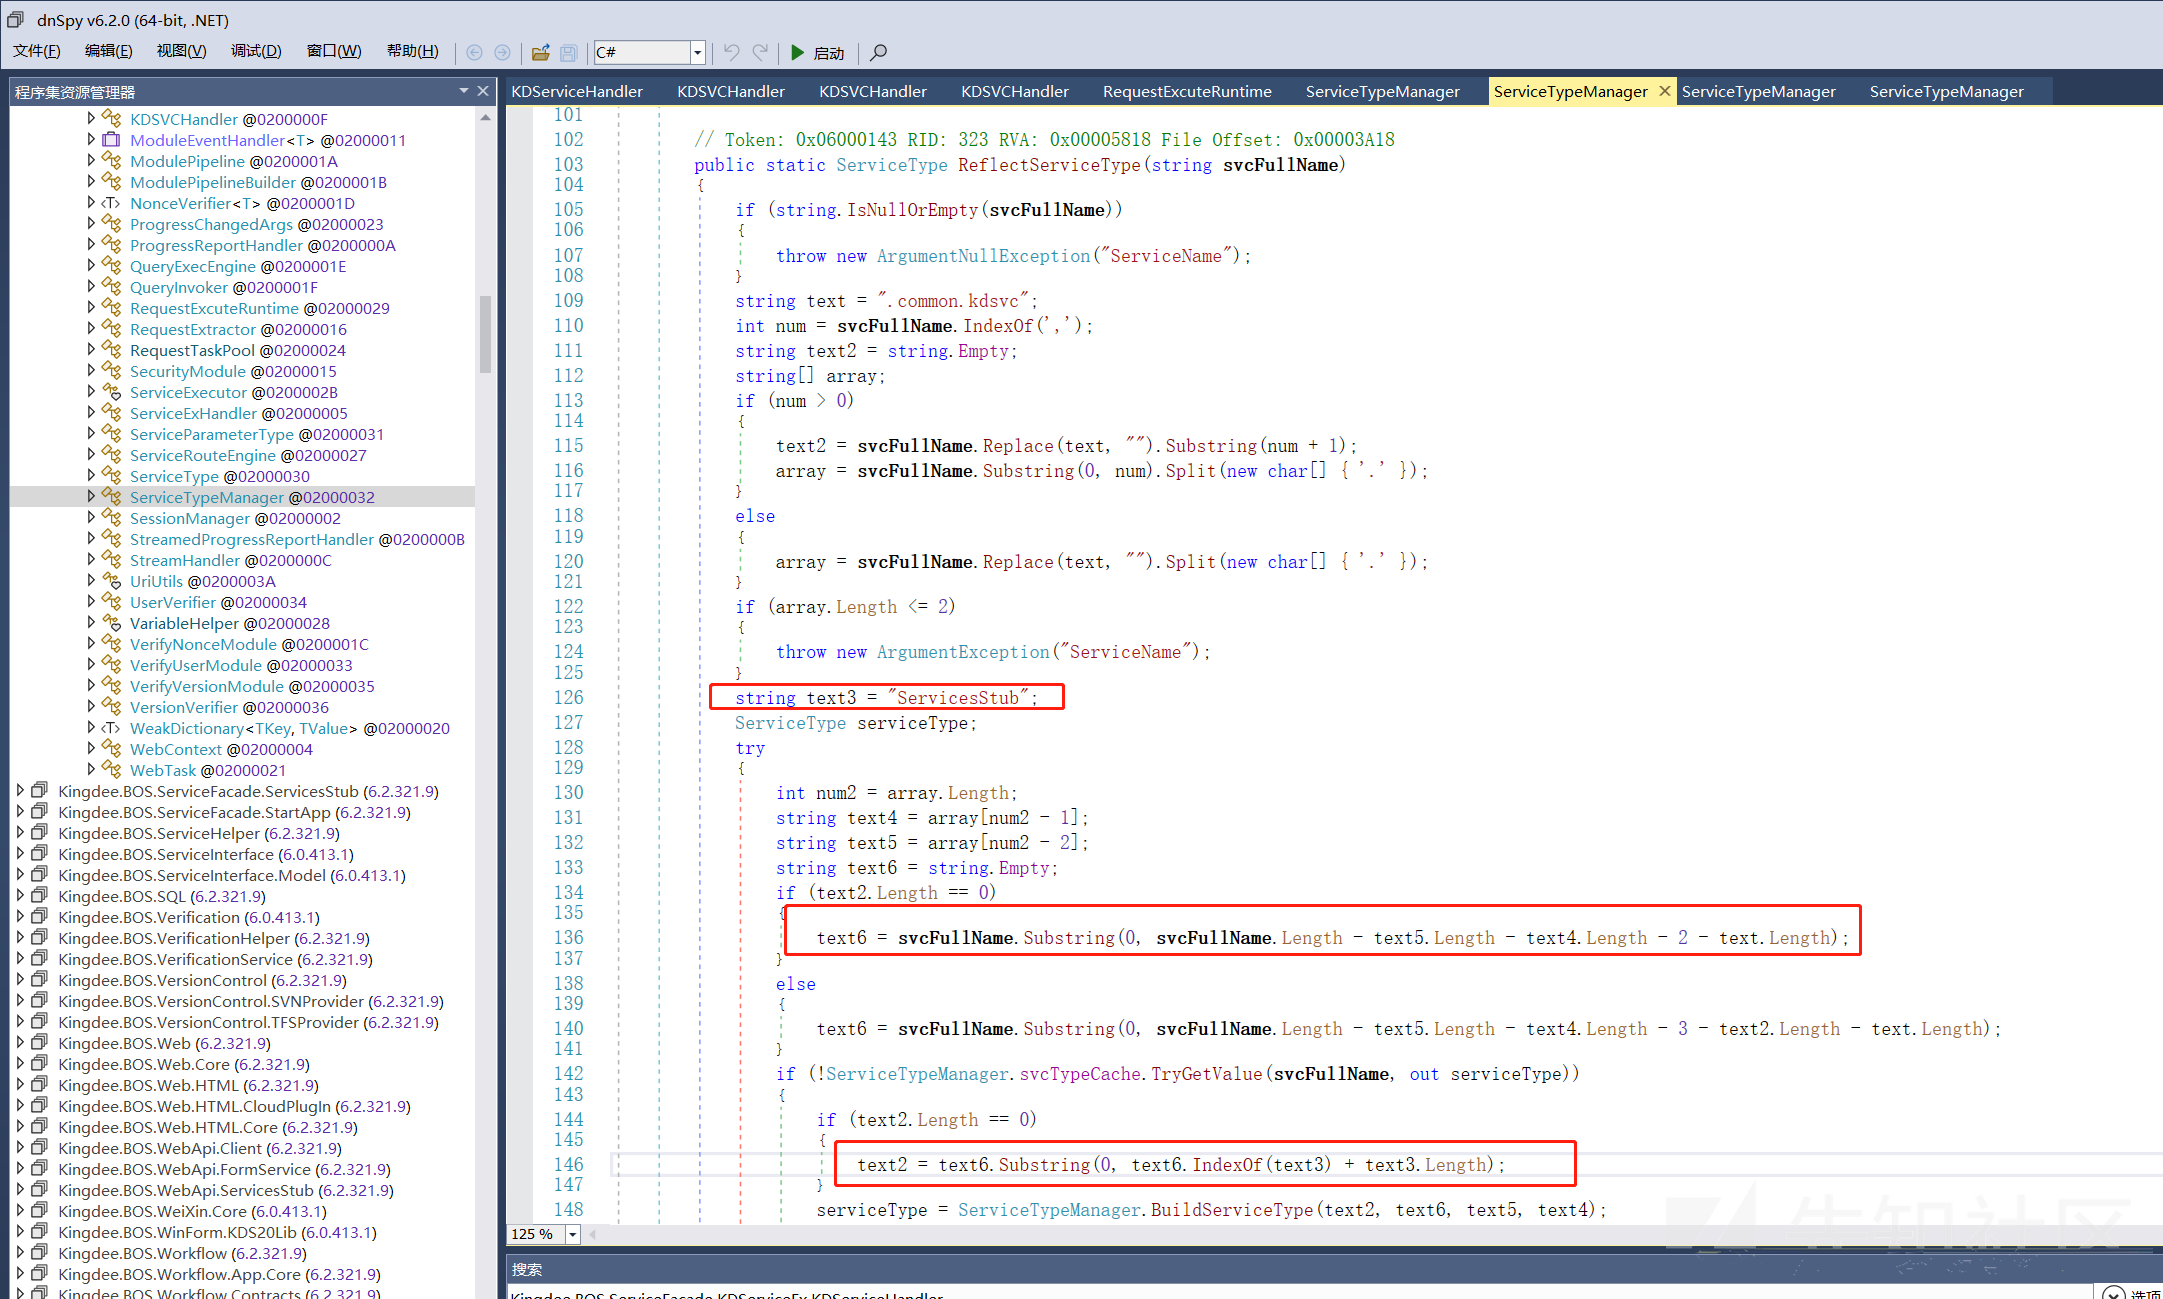Screen dimensions: 2163x1299
Task: Click the green start debugging arrow
Action: pos(797,52)
